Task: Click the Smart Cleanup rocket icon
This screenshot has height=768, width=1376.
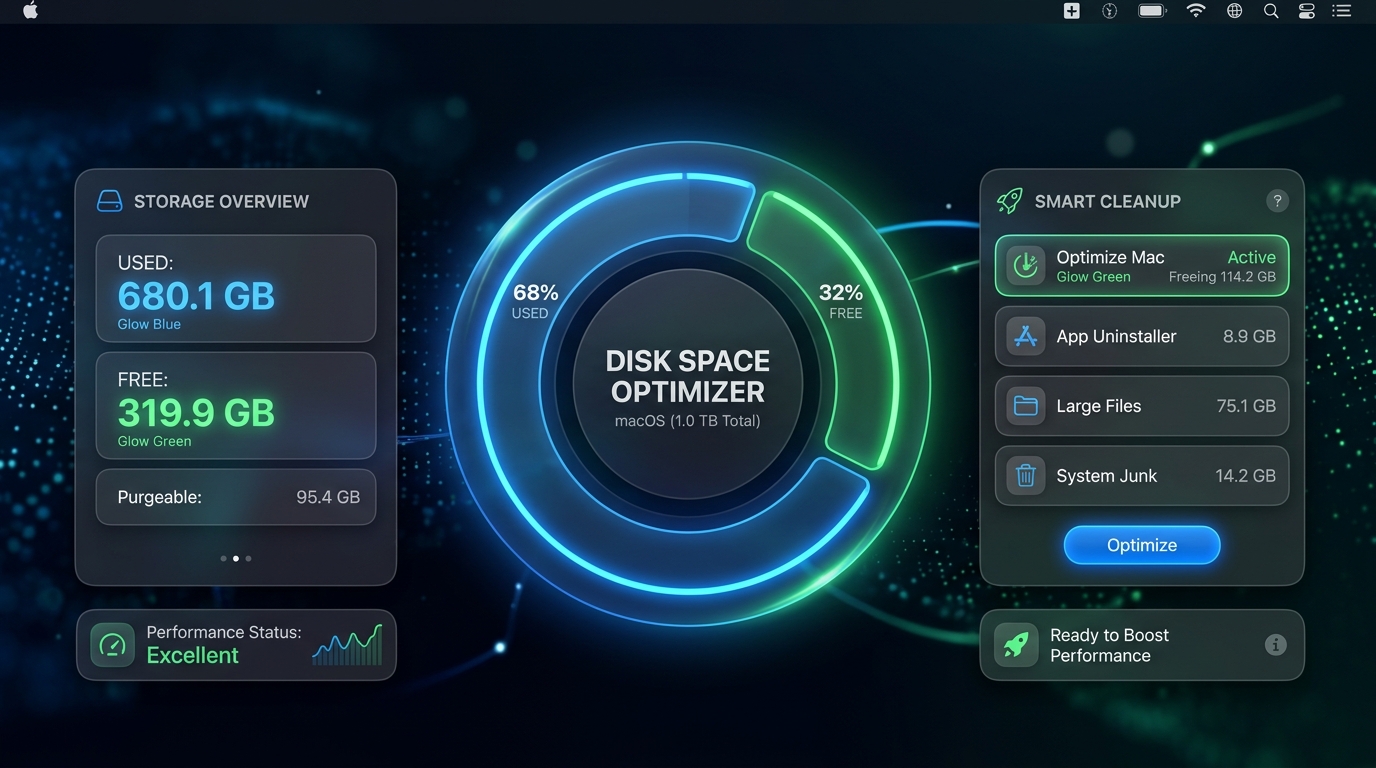Action: pos(1010,201)
